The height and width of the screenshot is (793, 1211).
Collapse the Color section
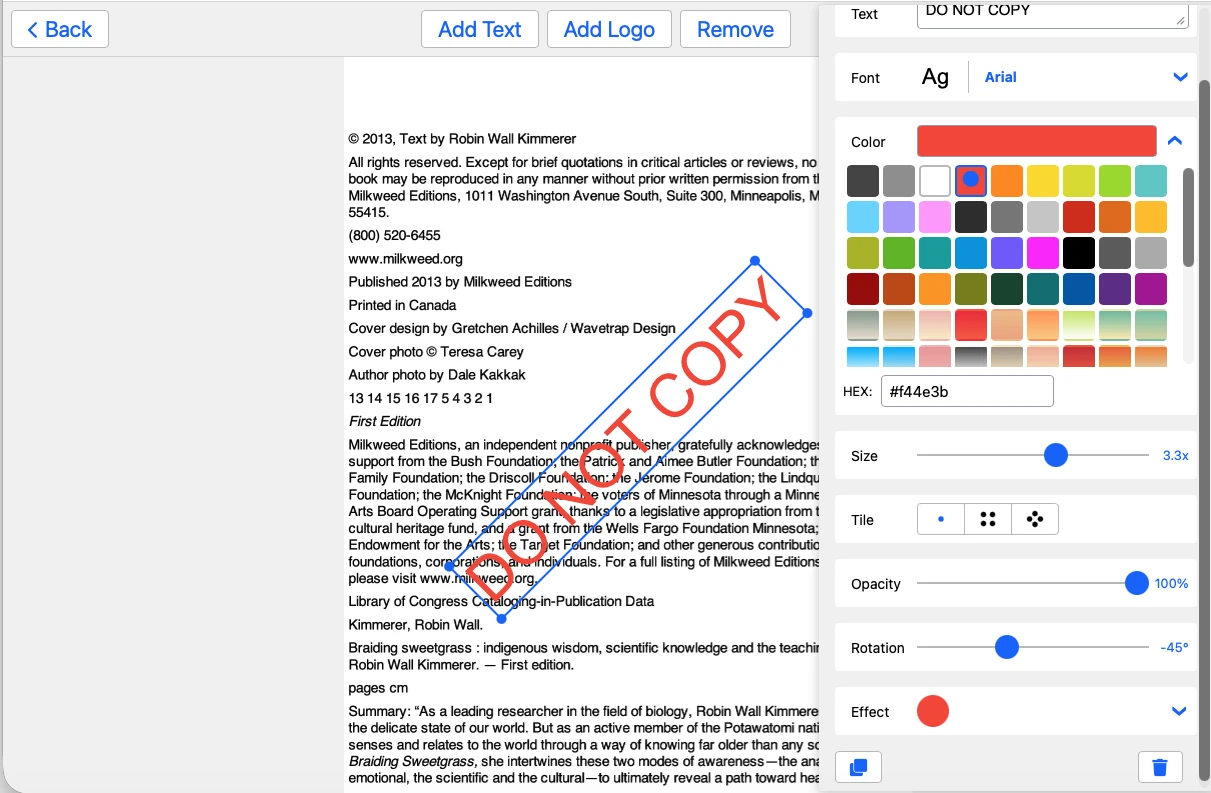1175,141
